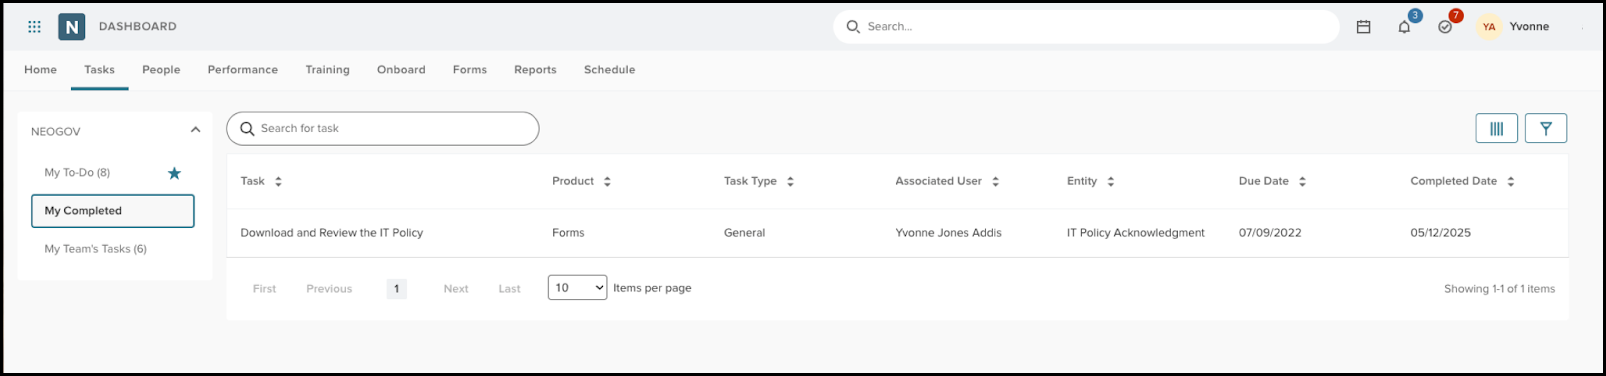The height and width of the screenshot is (376, 1606).
Task: Toggle the star favorite next to My To-Do
Action: tap(174, 173)
